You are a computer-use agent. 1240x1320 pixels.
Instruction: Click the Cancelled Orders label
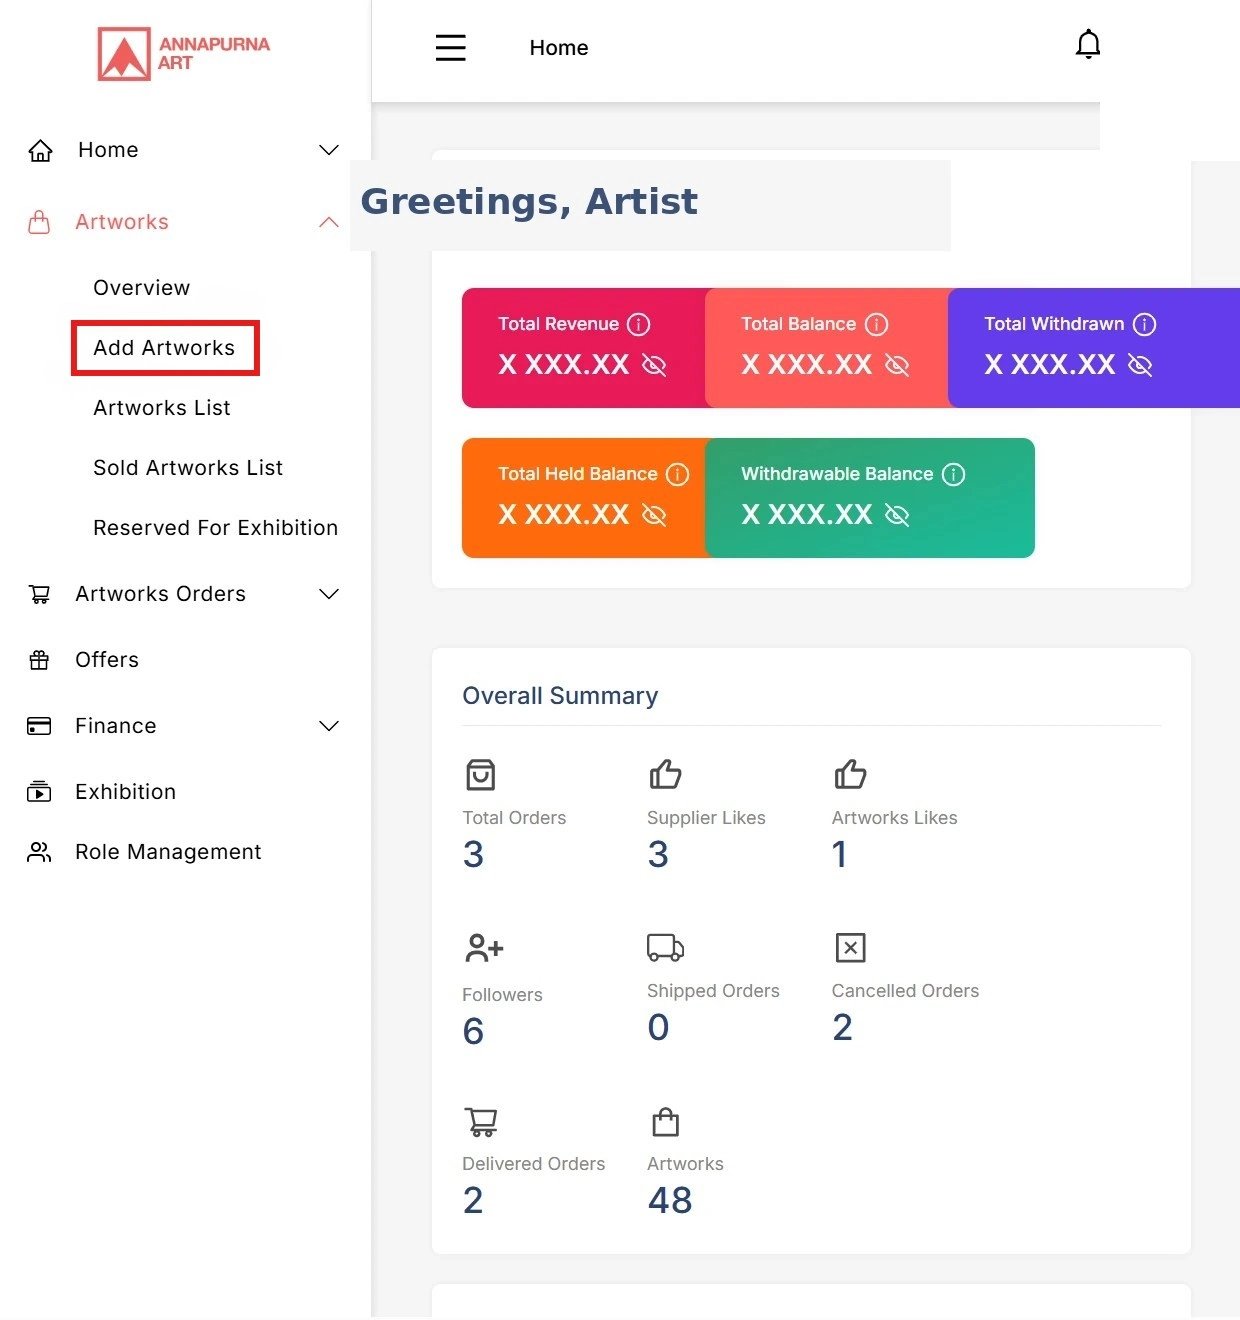905,991
